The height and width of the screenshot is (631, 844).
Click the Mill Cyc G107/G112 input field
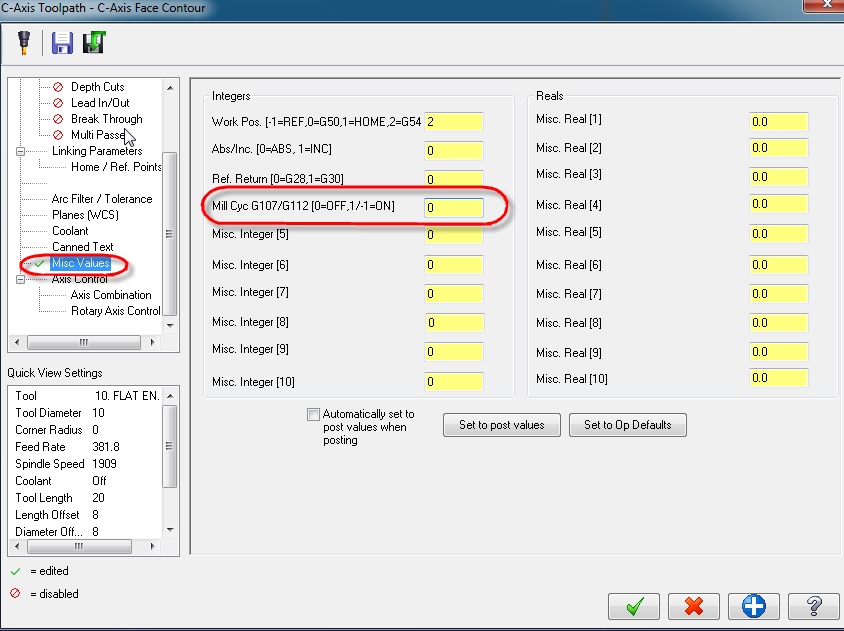click(x=454, y=207)
